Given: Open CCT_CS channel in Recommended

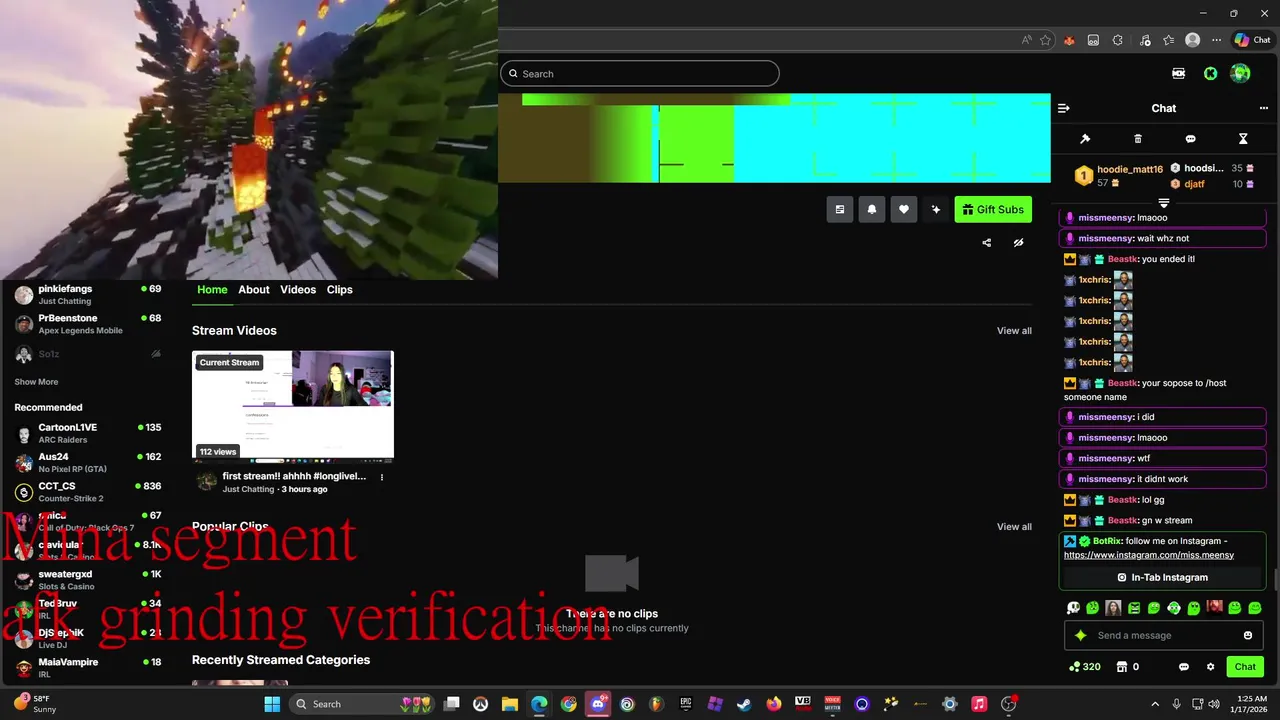Looking at the screenshot, I should coord(88,492).
